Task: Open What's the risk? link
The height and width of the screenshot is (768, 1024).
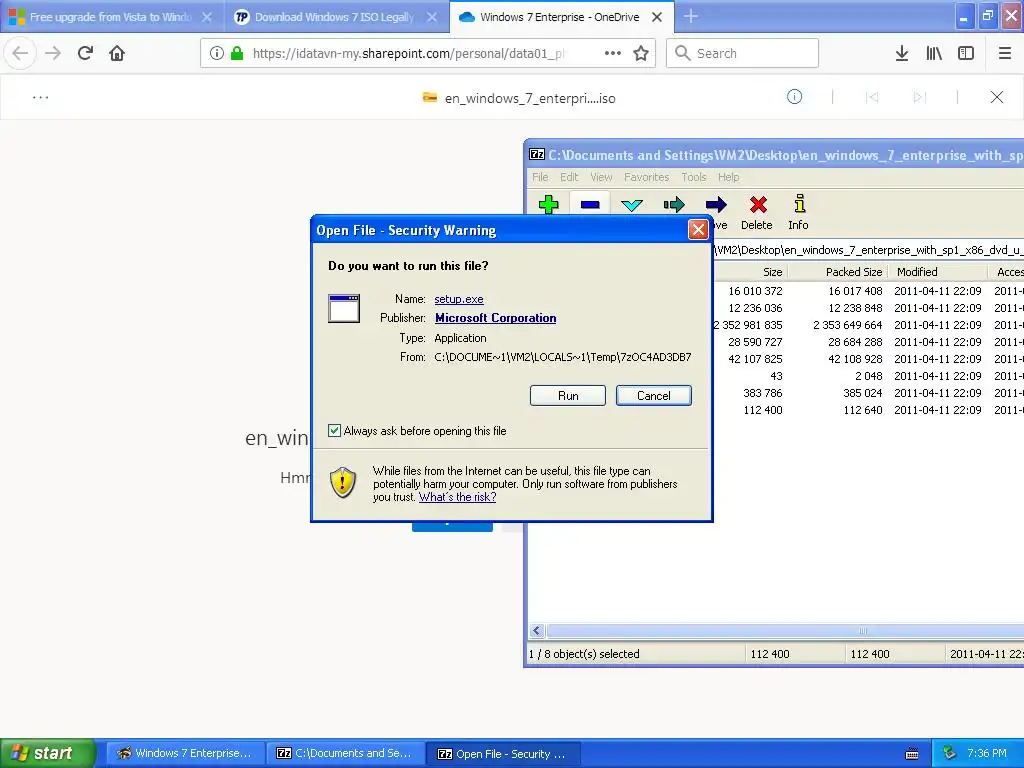Action: [457, 496]
